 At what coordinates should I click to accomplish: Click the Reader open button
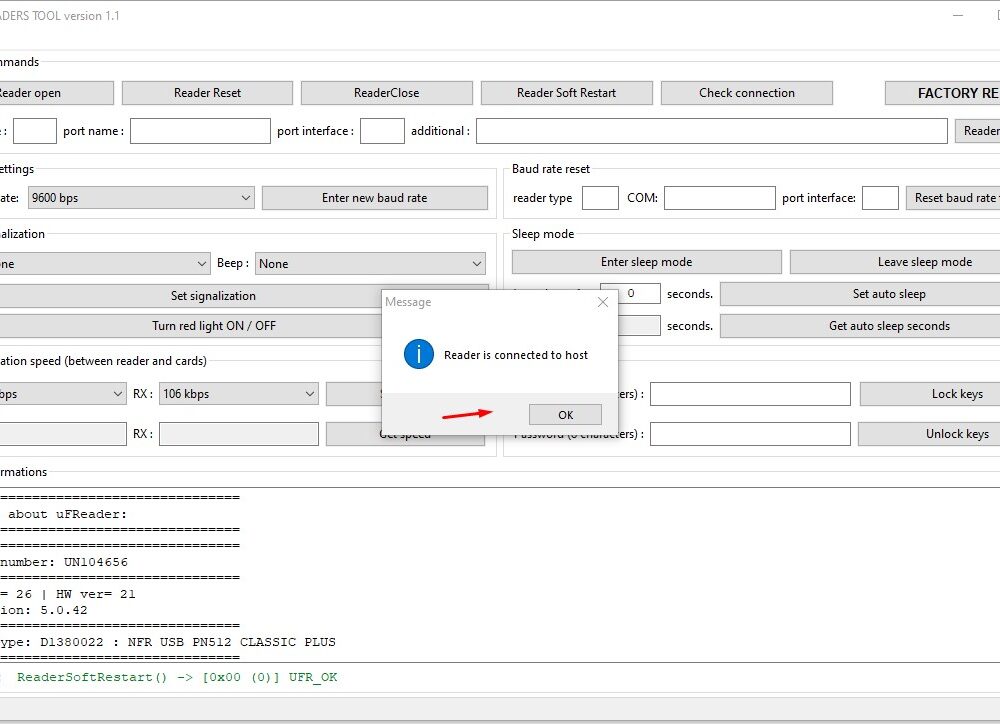click(x=56, y=93)
